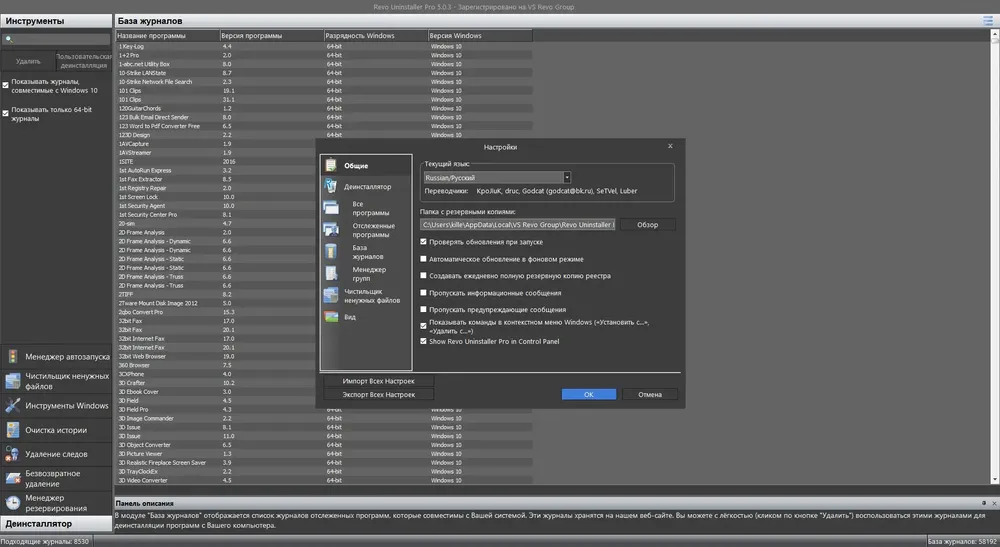Open Инструменты Windows wrench icon
1000x547 pixels.
click(x=12, y=405)
